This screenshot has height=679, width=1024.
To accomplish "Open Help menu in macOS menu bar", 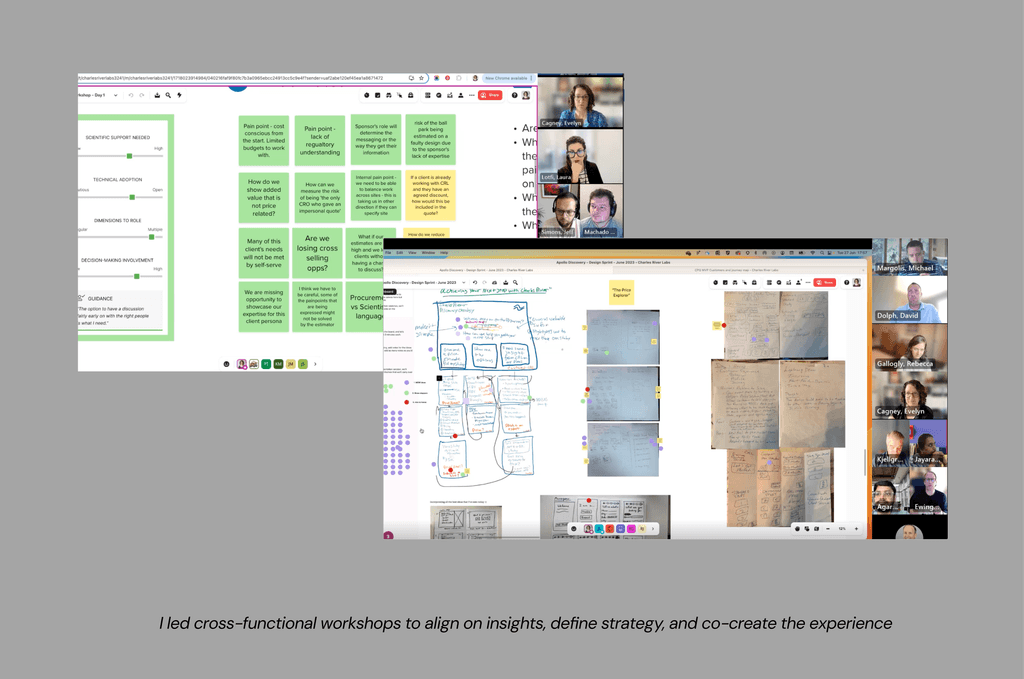I will coord(444,253).
